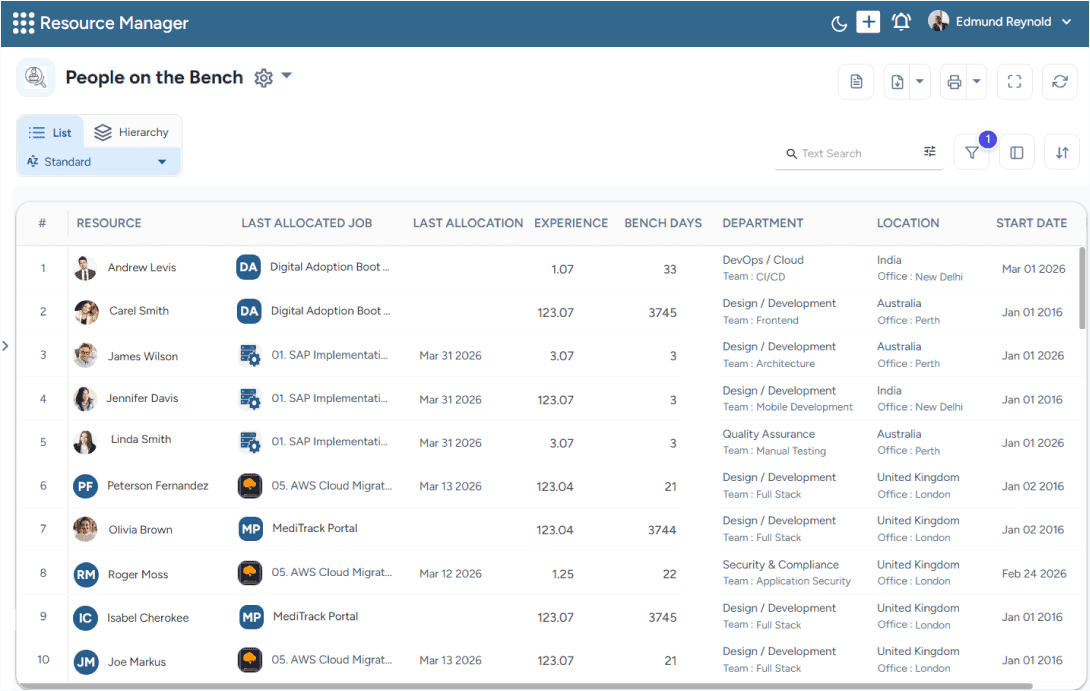1090x691 pixels.
Task: Click MP icon in Isabel Cherokee row
Action: coord(252,617)
